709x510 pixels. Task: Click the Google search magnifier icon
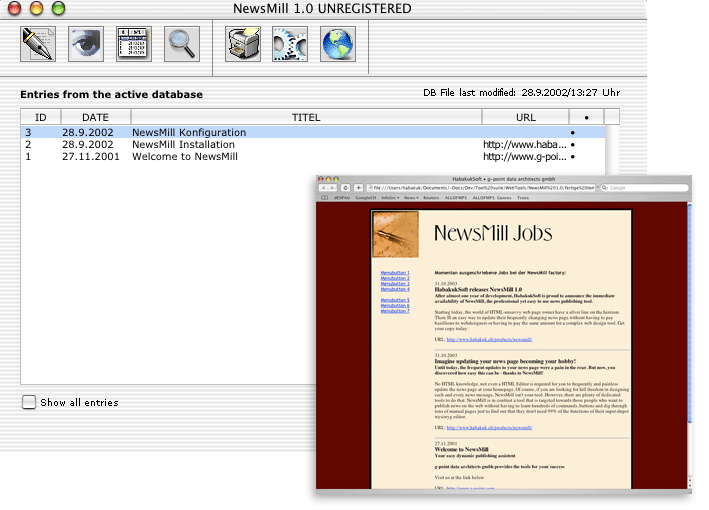pos(605,188)
